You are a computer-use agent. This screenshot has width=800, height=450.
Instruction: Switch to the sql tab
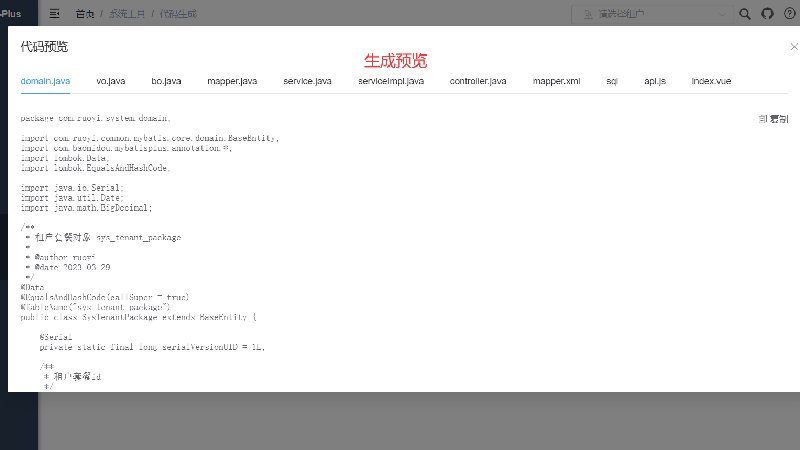[612, 81]
